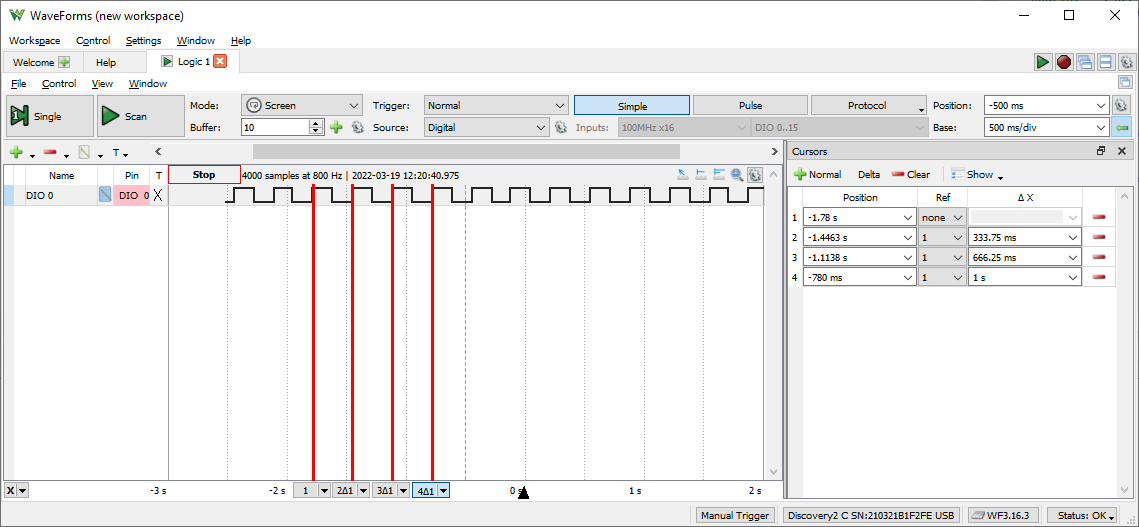Click the green Run All instruments icon
Screen dimensions: 1139x527
coord(1042,63)
